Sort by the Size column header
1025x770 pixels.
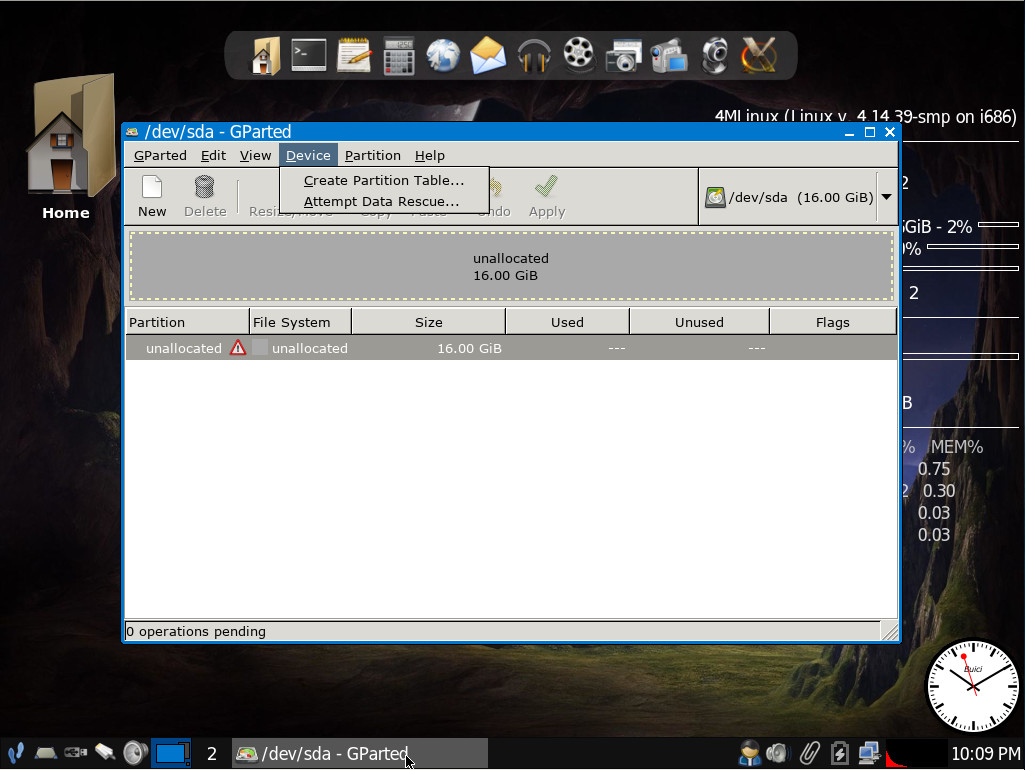428,322
